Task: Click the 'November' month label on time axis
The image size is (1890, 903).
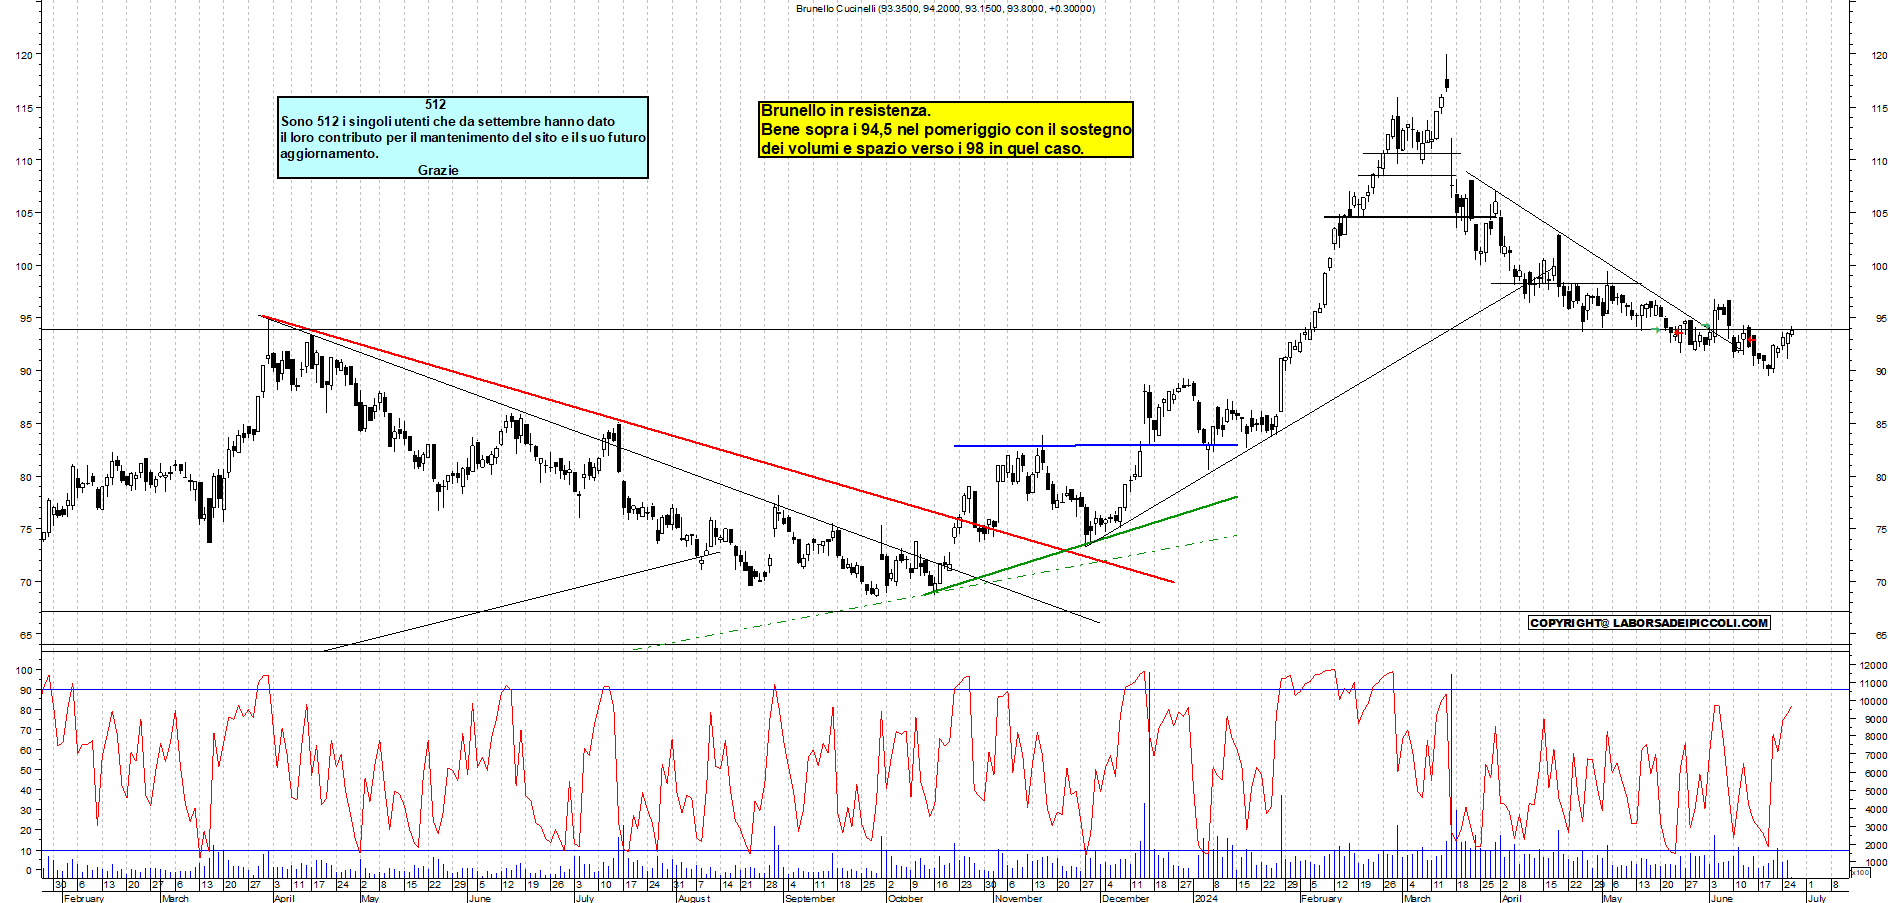Action: (x=1019, y=898)
